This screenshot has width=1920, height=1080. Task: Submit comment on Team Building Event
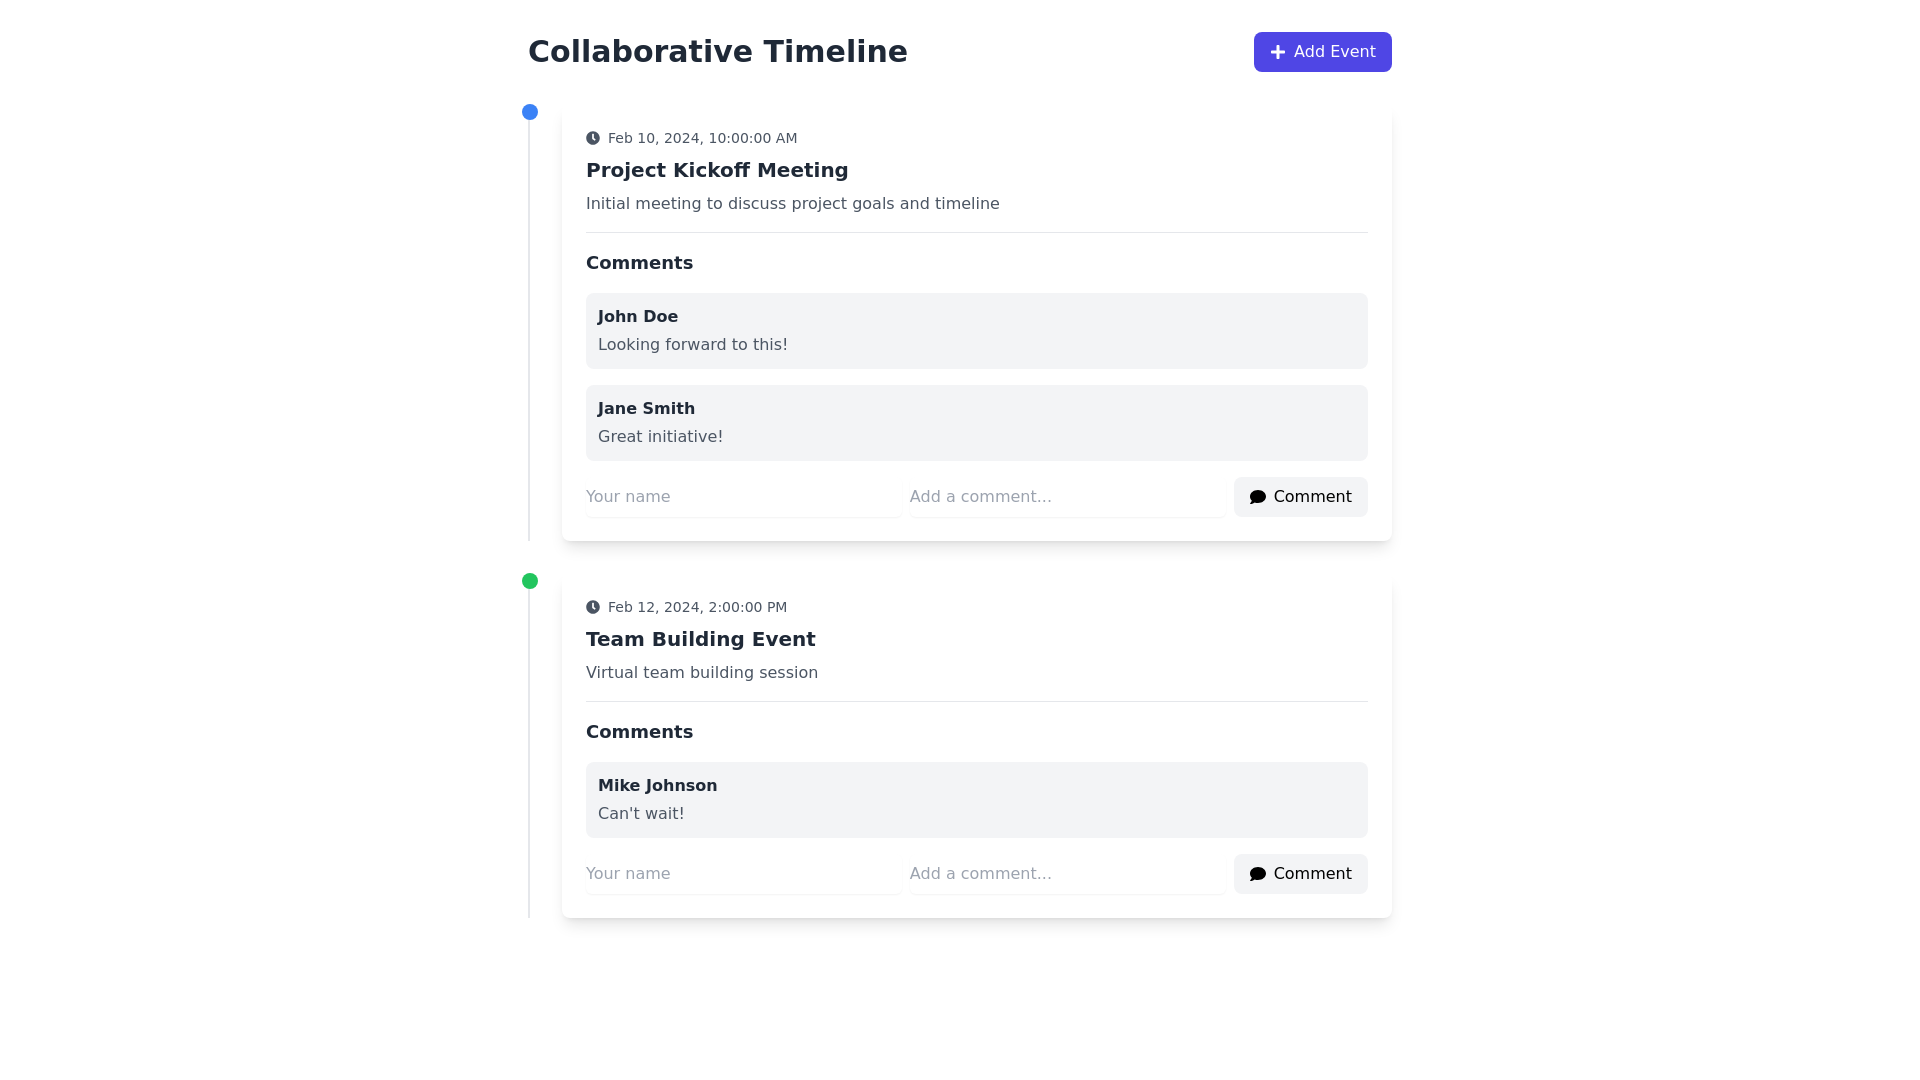[x=1300, y=874]
